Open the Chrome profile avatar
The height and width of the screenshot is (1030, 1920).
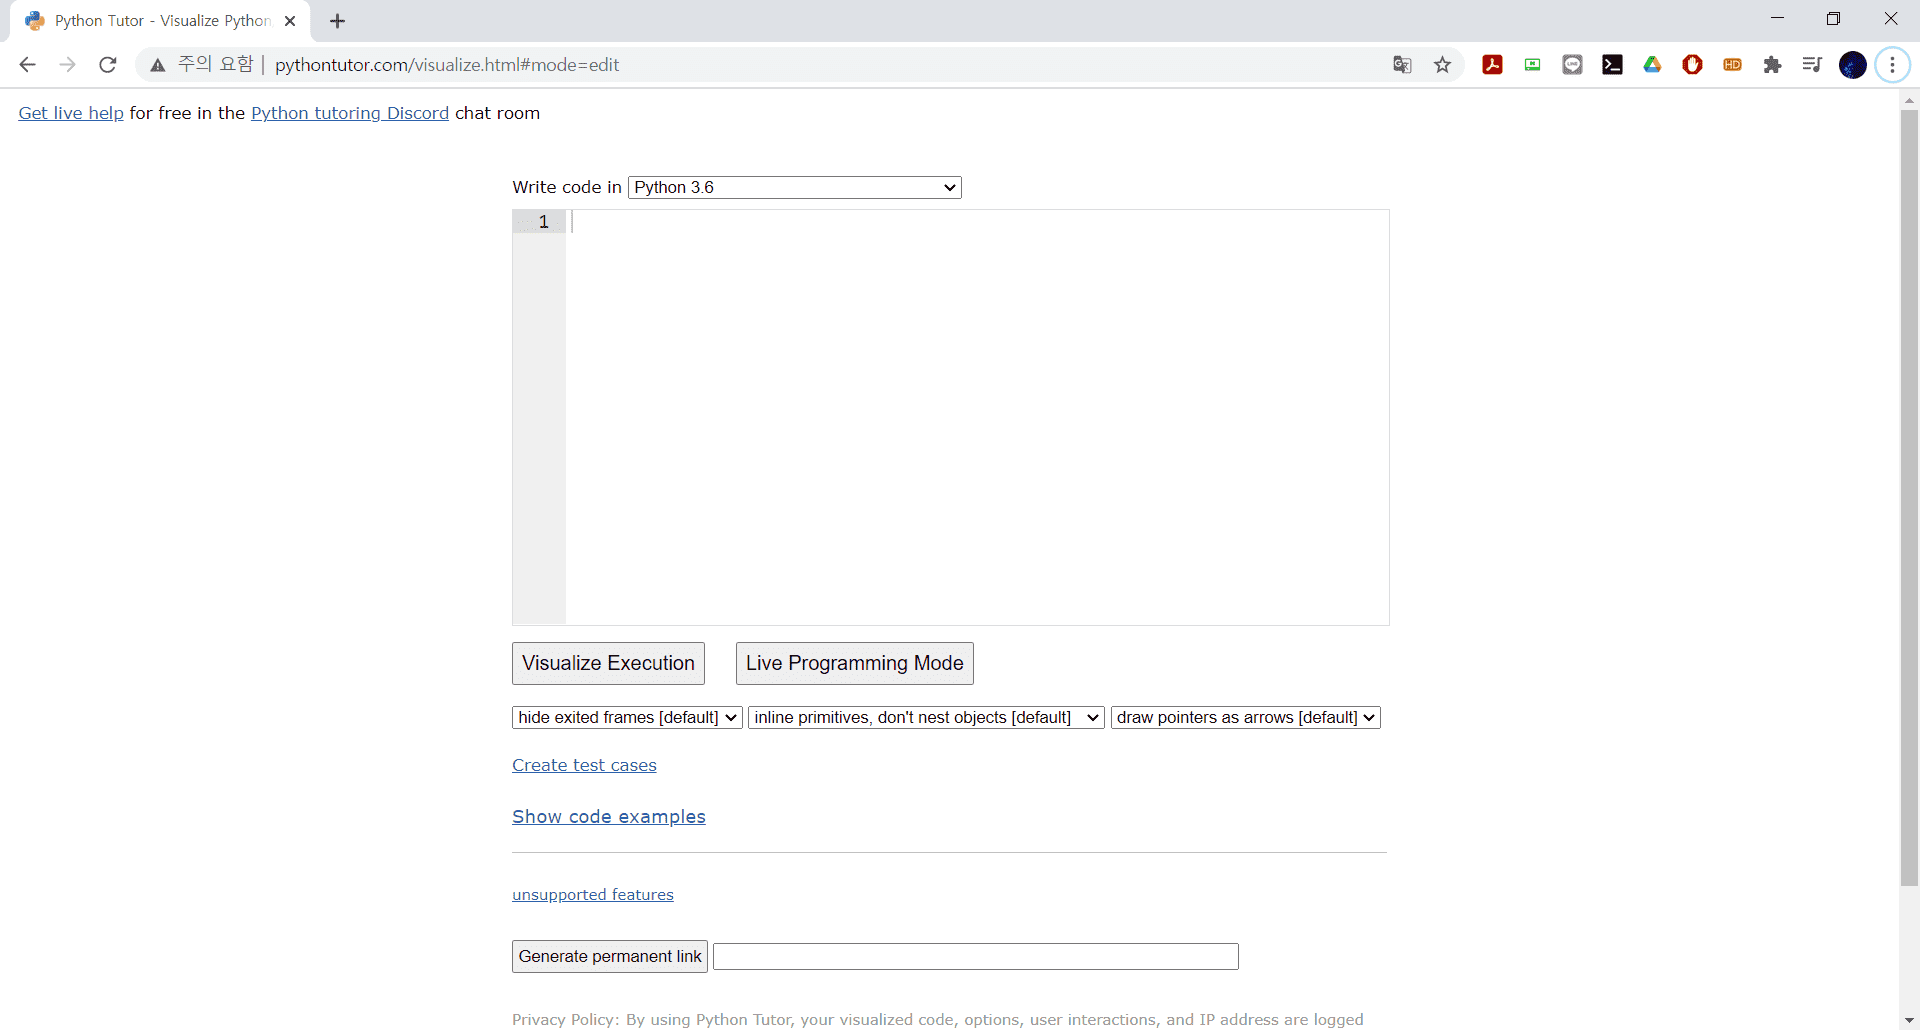coord(1852,65)
